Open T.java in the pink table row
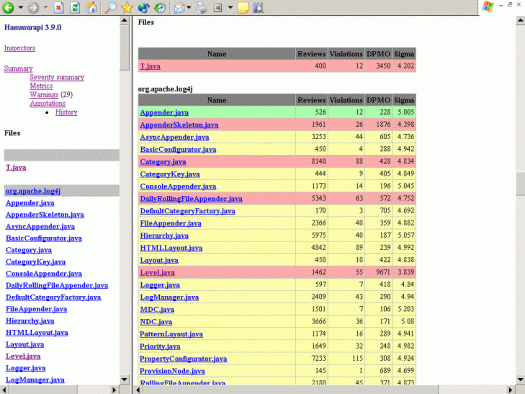Screen dimensions: 525x394 (x=150, y=66)
